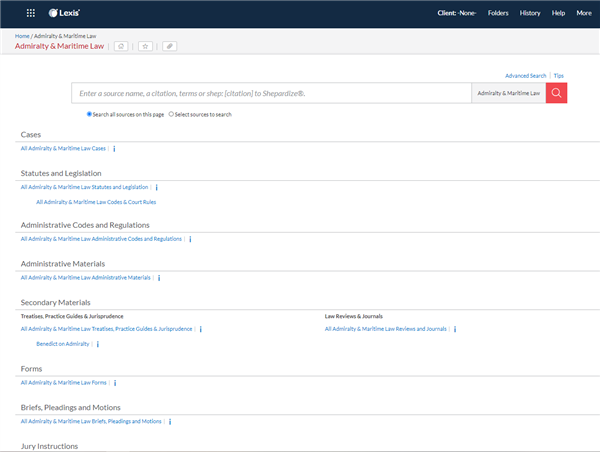
Task: Open All Admiralty & Maritime Law Forms link
Action: click(x=64, y=383)
